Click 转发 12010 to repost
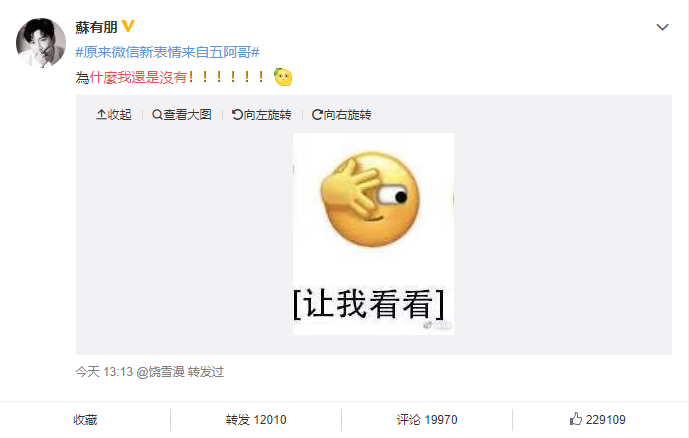The width and height of the screenshot is (689, 438). pos(256,420)
